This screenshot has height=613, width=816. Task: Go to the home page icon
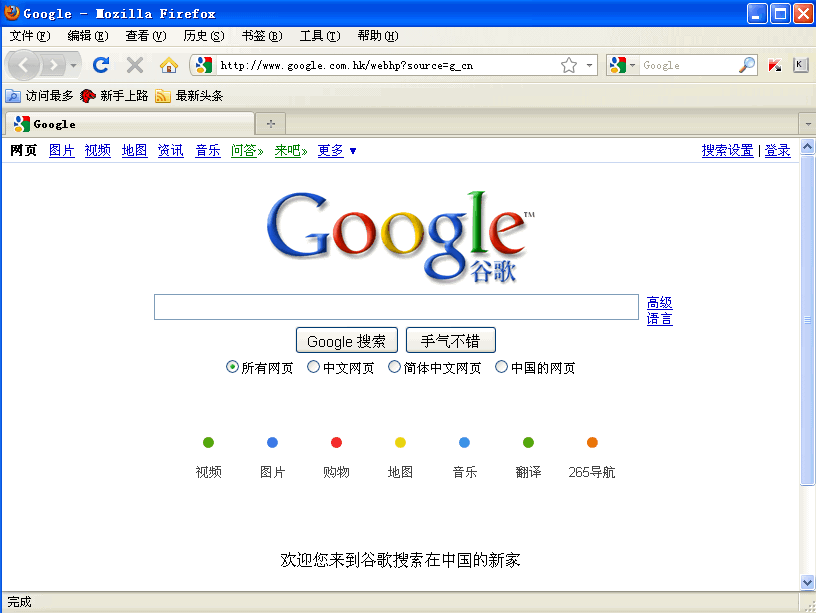pyautogui.click(x=169, y=65)
